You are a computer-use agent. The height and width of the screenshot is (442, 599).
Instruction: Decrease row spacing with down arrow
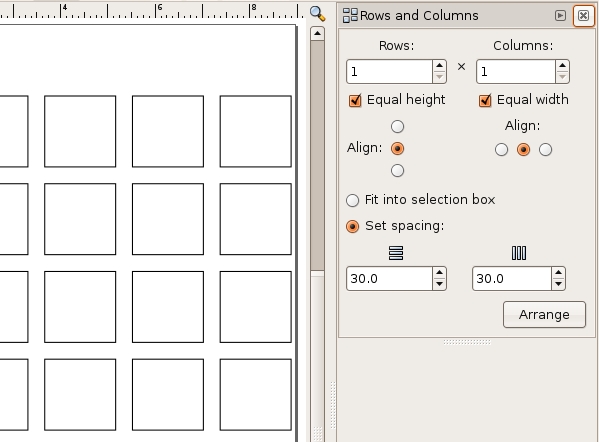pos(439,284)
